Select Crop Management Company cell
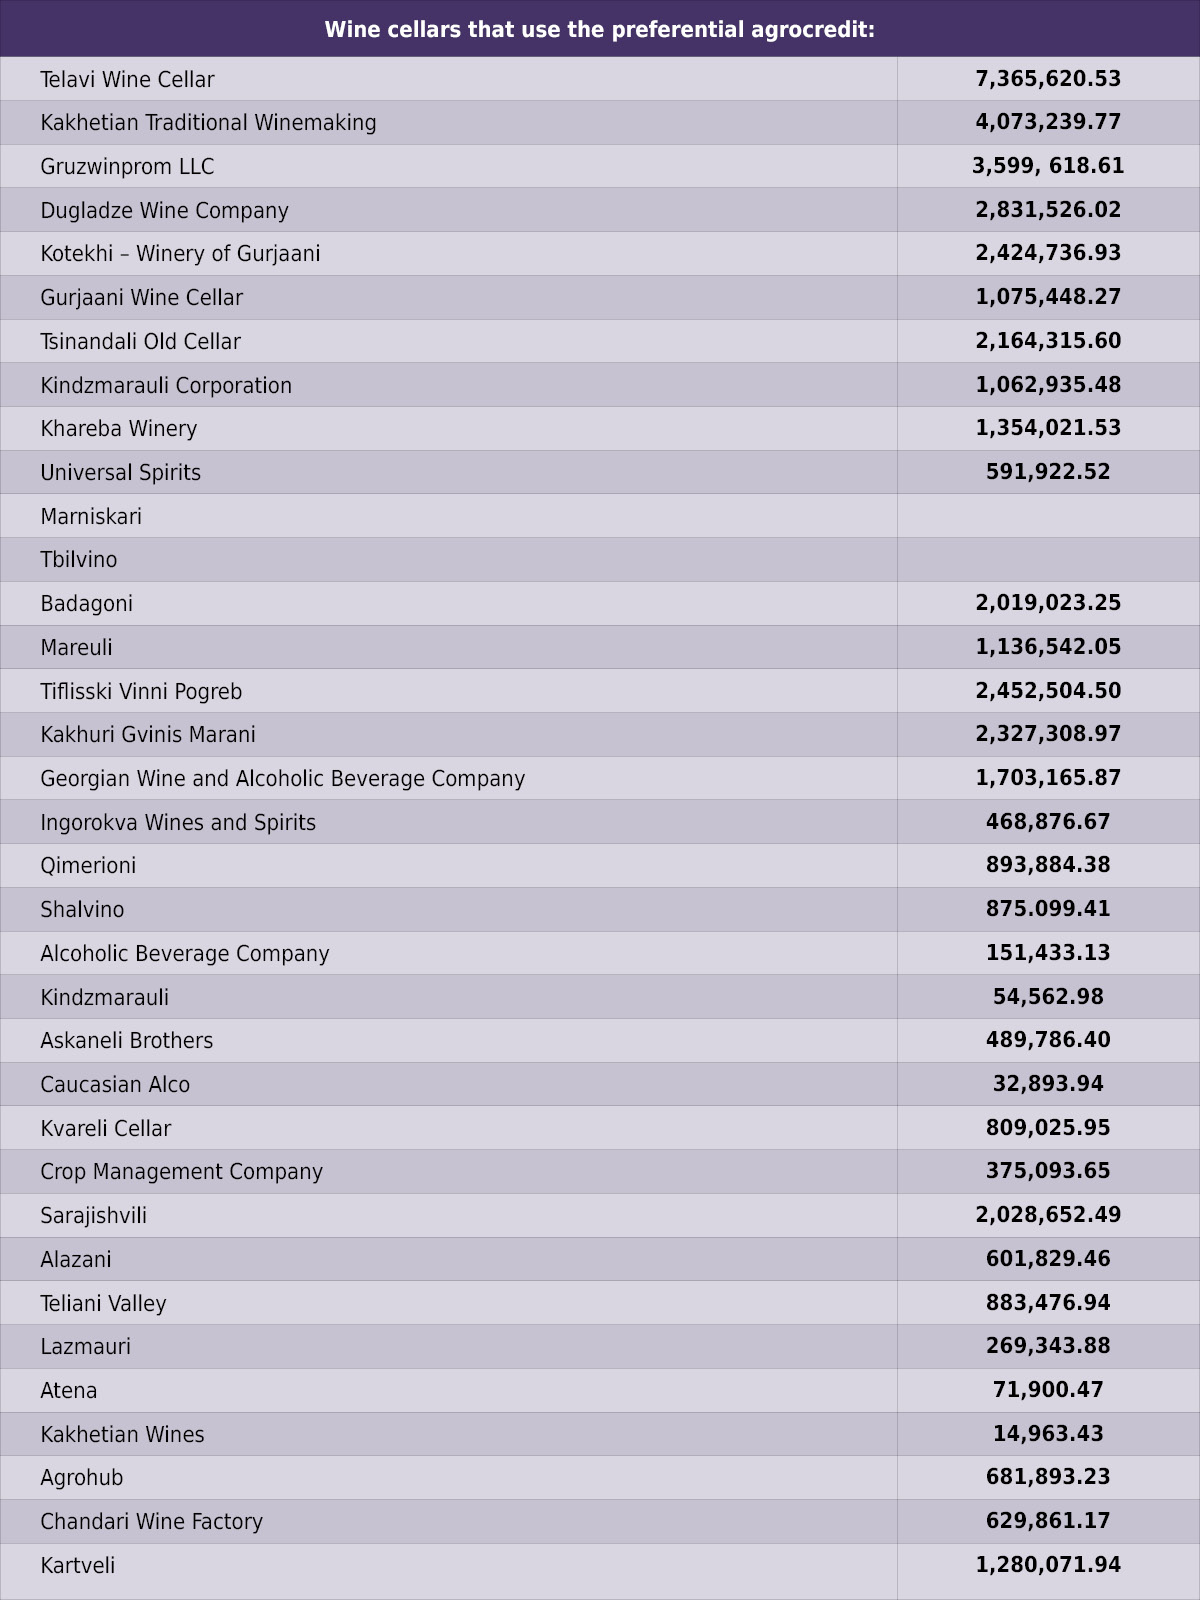The image size is (1200, 1600). (448, 1171)
